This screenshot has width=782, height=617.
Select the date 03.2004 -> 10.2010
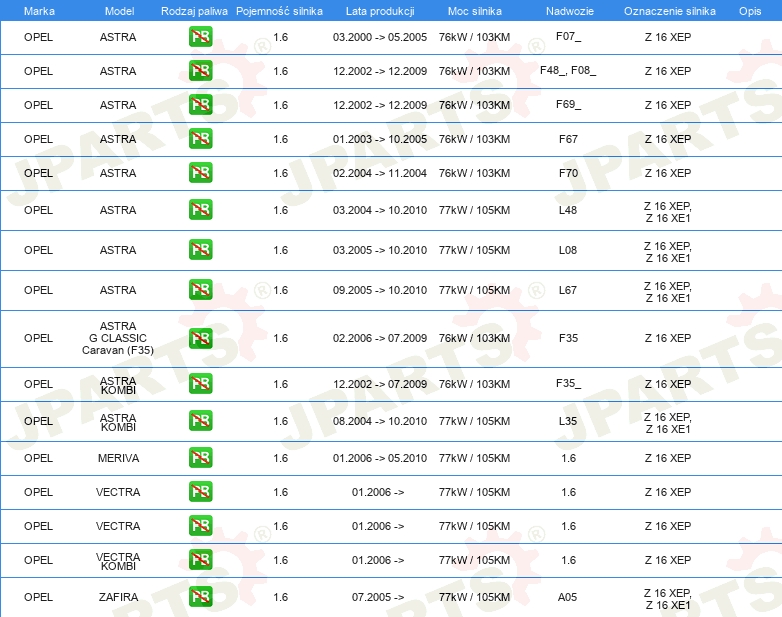click(380, 210)
